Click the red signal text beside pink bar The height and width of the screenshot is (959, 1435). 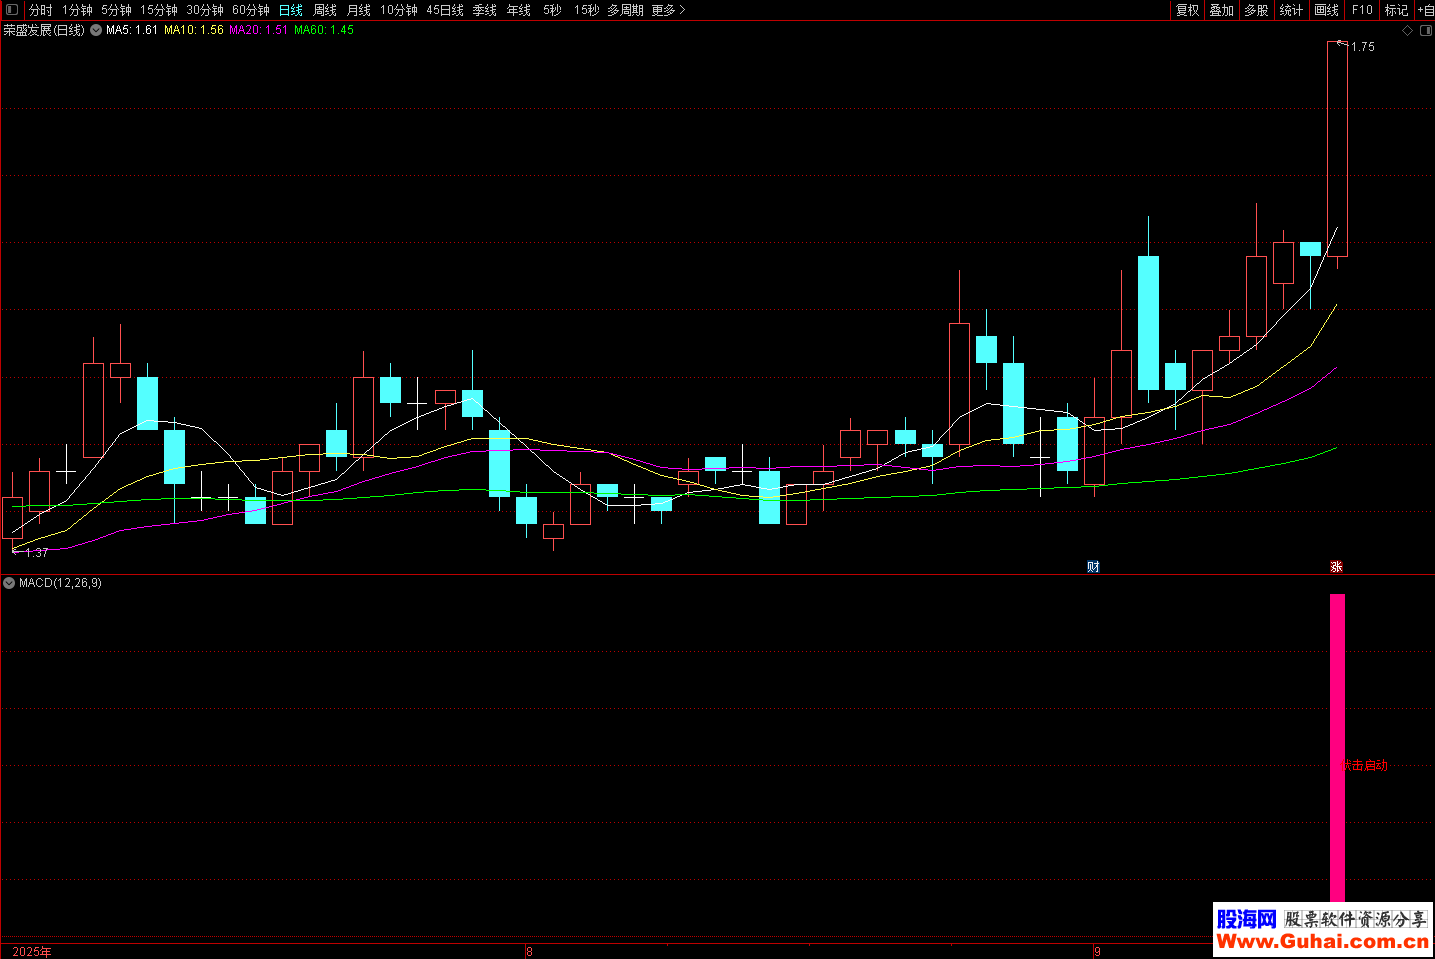1364,766
